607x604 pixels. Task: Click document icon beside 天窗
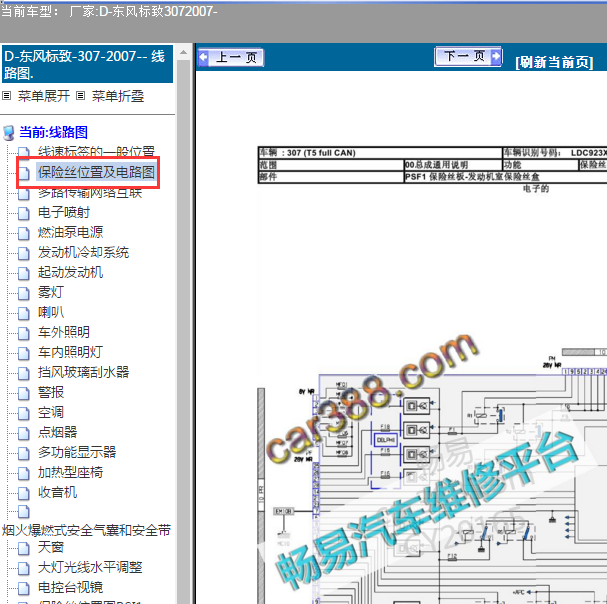24,548
